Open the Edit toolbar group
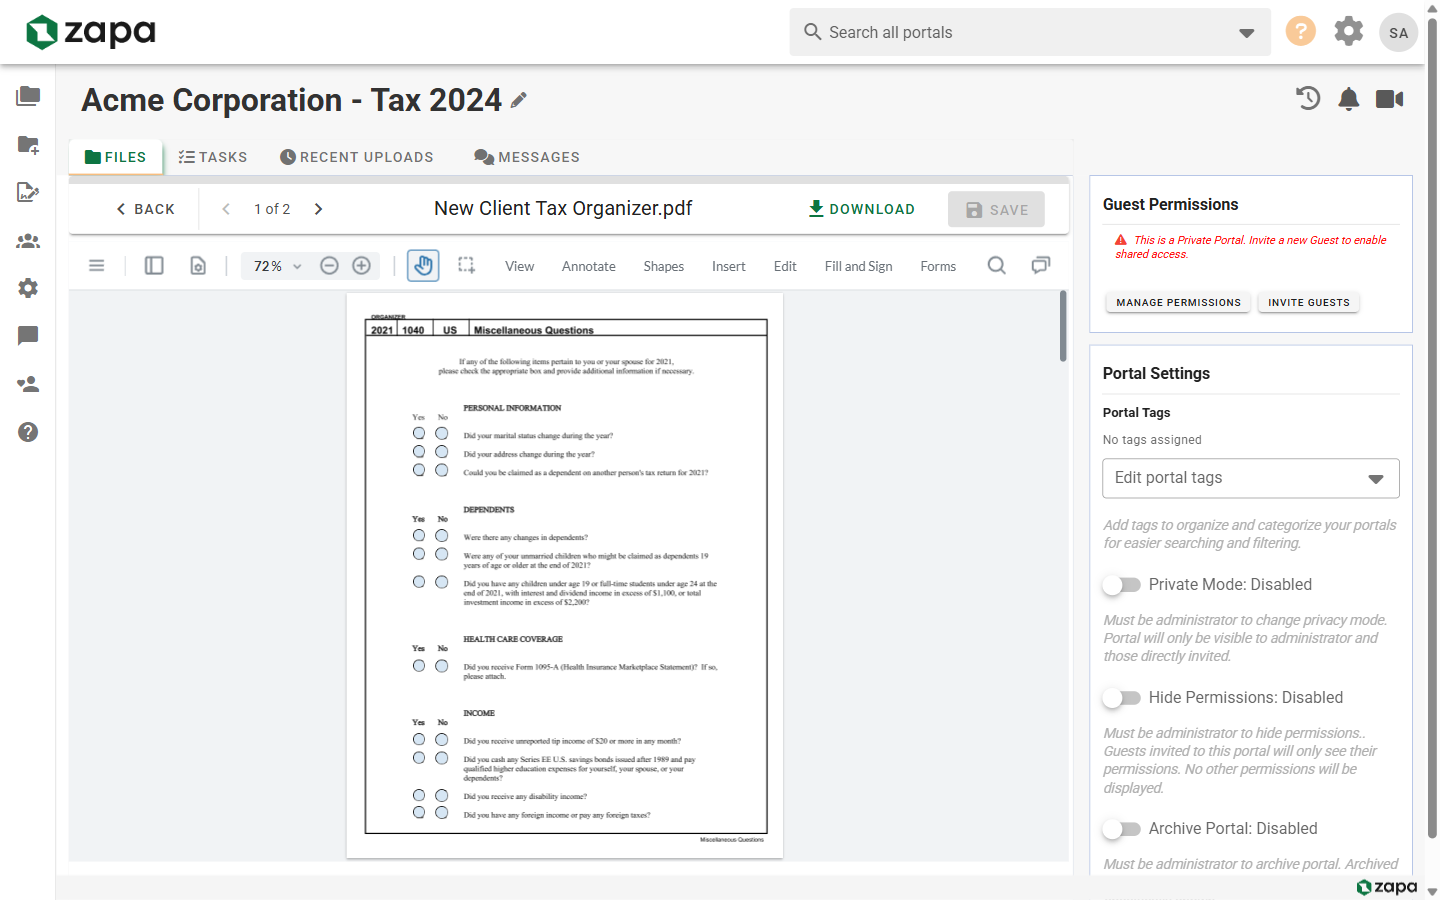 coord(785,266)
